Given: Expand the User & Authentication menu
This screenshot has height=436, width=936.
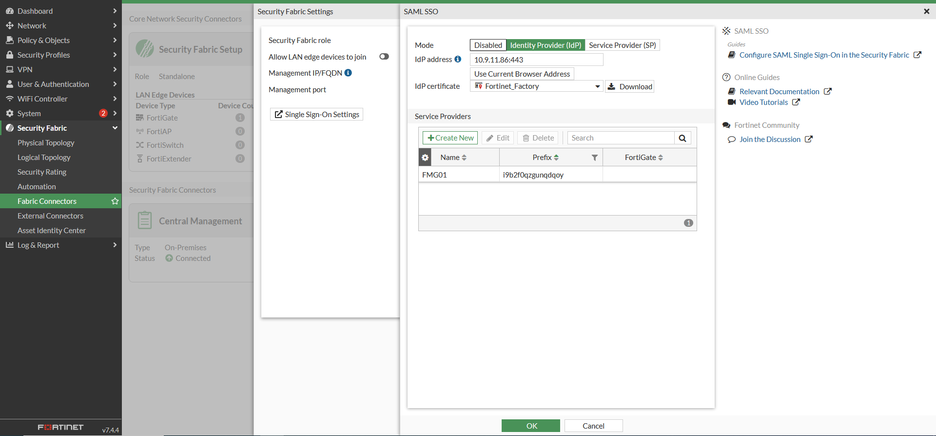Looking at the screenshot, I should [115, 84].
